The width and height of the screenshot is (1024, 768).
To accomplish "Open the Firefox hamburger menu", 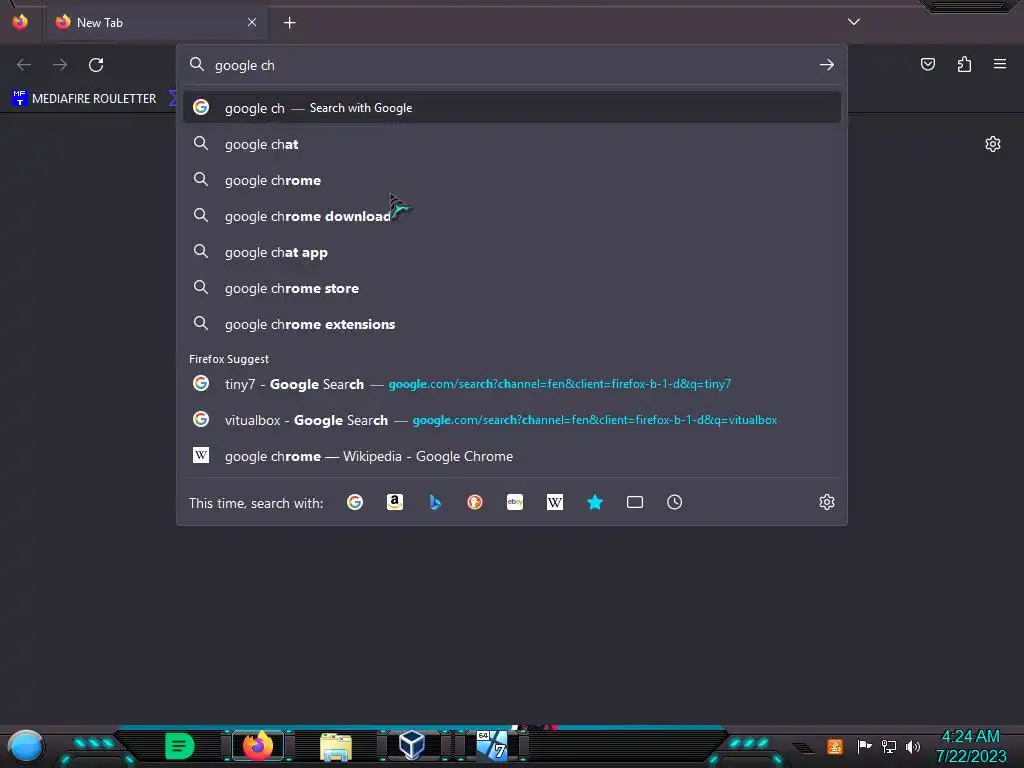I will tap(1000, 64).
